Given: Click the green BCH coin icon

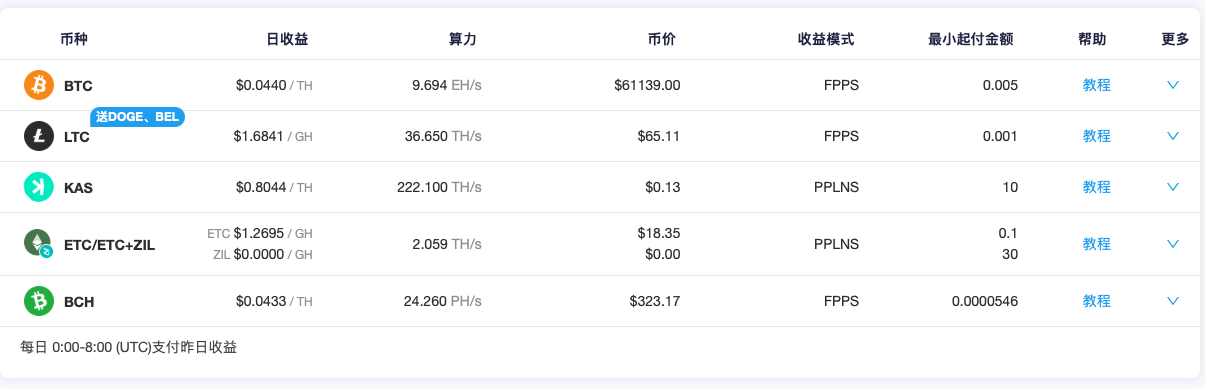Looking at the screenshot, I should tap(39, 301).
